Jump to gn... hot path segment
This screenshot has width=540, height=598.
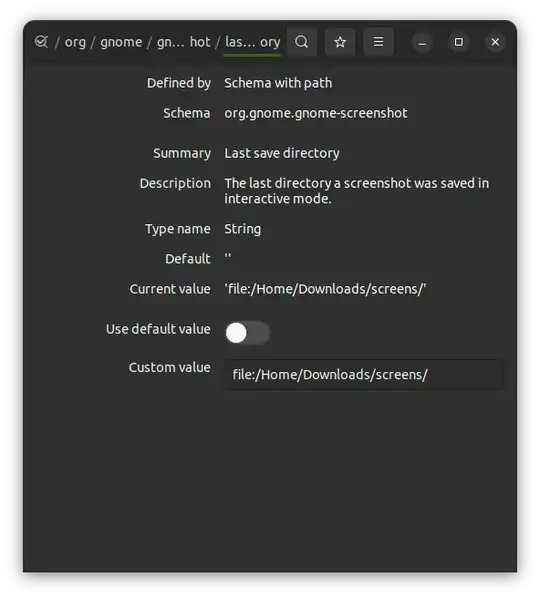(x=183, y=42)
